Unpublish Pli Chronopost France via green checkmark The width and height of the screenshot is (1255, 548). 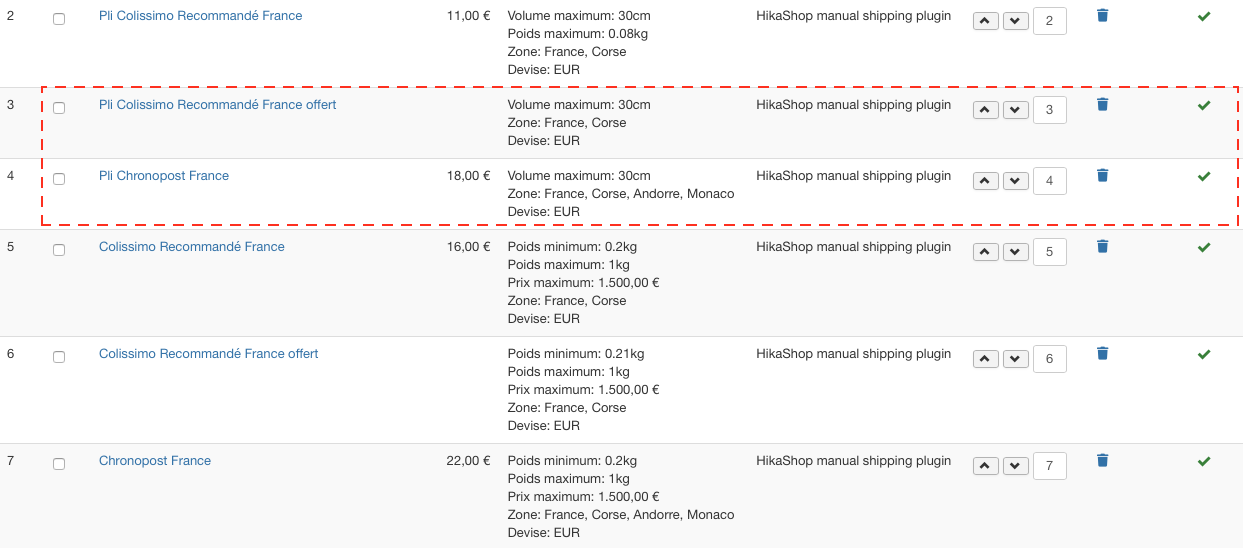[x=1204, y=177]
